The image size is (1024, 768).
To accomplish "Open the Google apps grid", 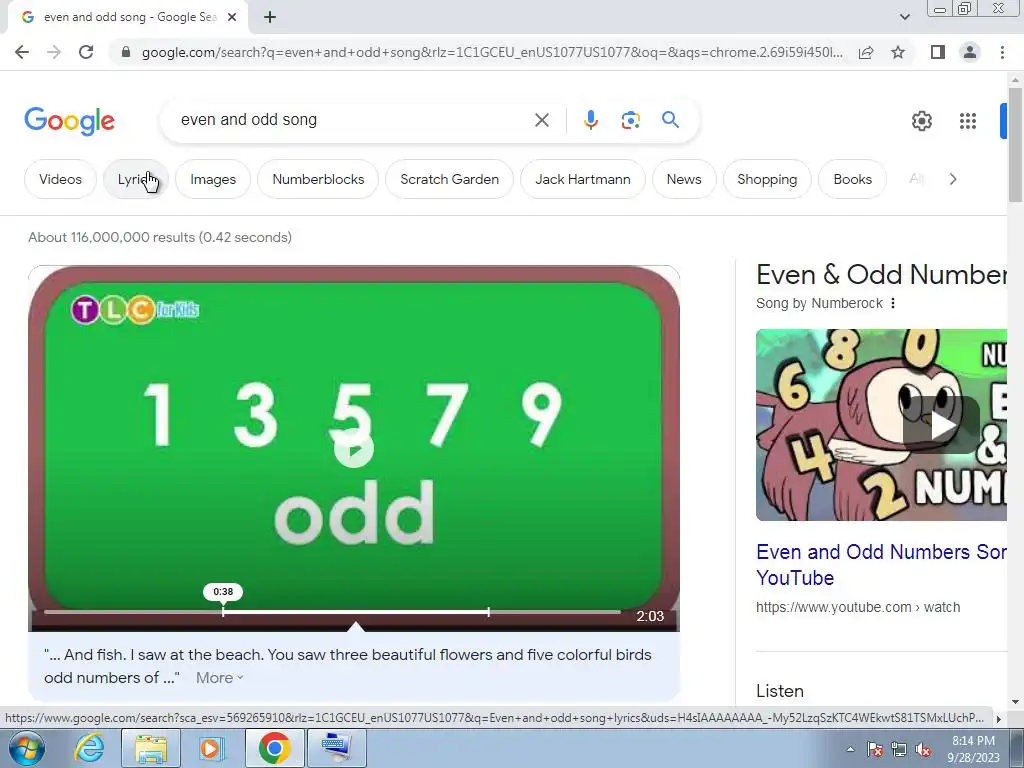I will (968, 121).
